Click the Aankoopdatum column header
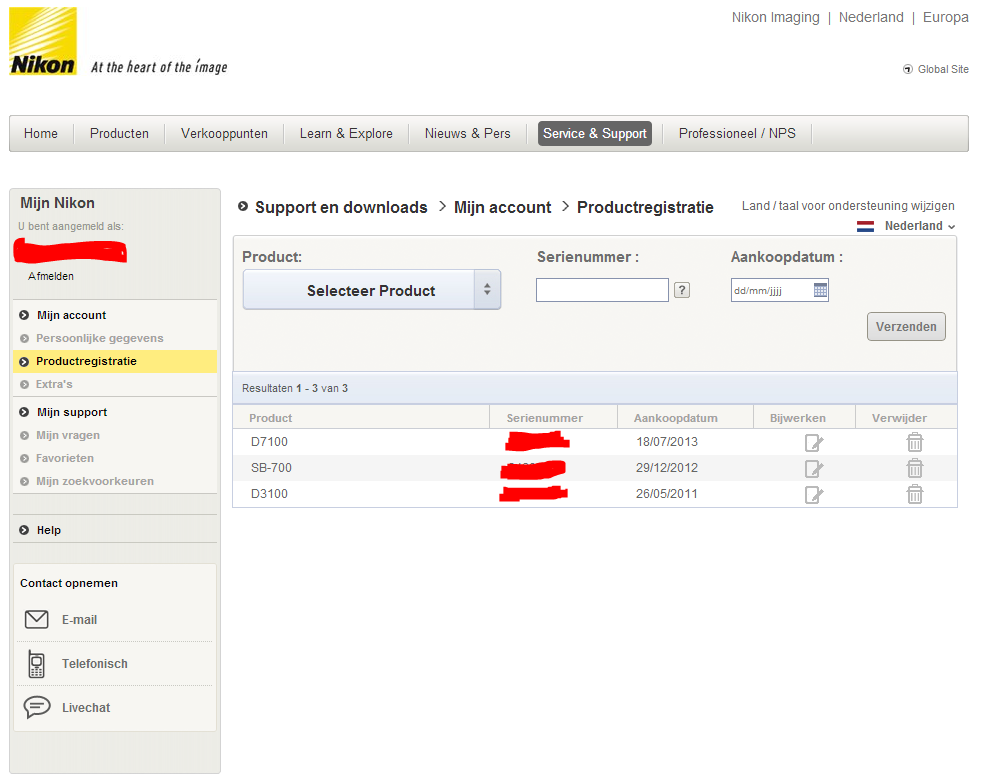 (676, 418)
